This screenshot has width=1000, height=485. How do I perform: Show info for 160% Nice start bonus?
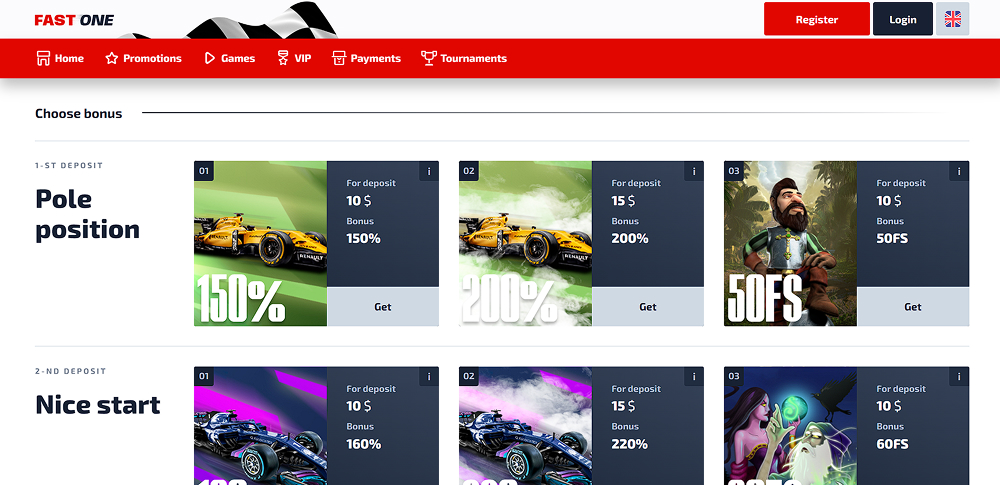tap(429, 377)
